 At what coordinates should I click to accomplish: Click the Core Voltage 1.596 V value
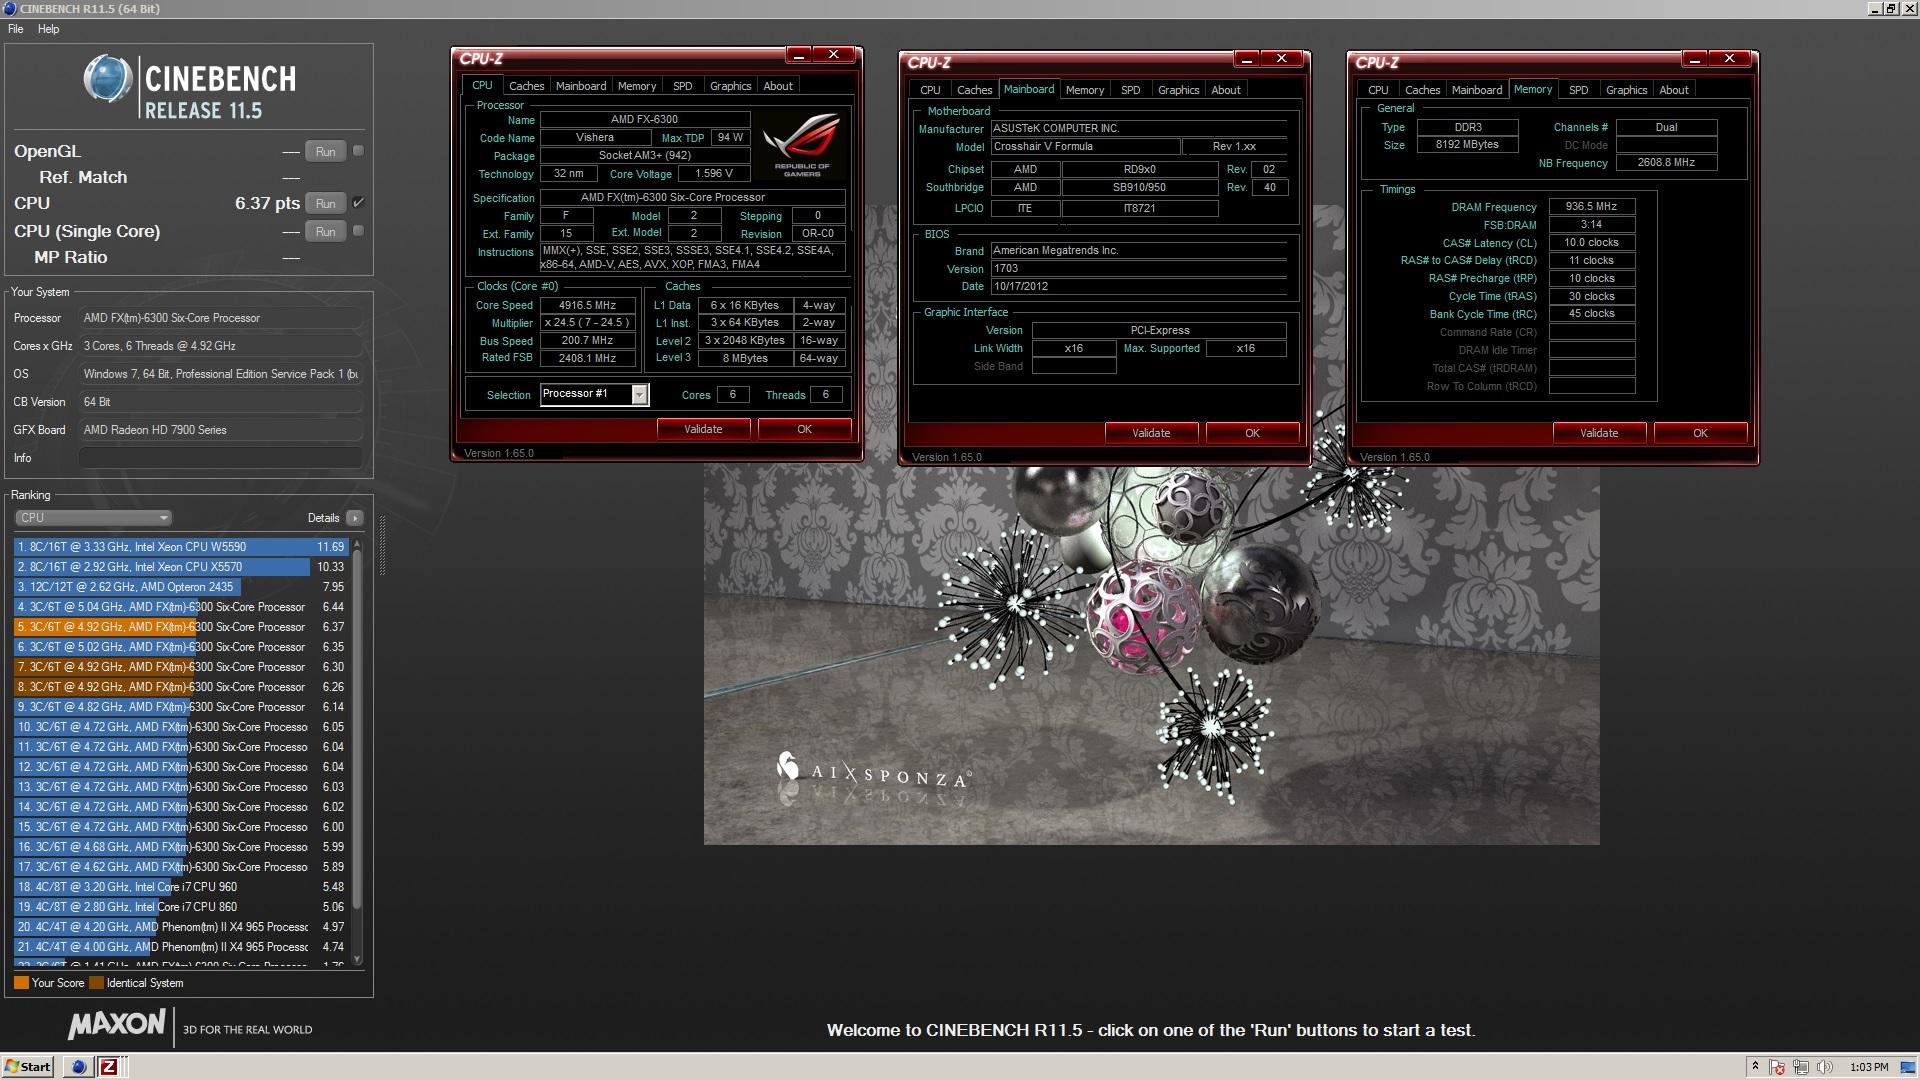pyautogui.click(x=713, y=174)
